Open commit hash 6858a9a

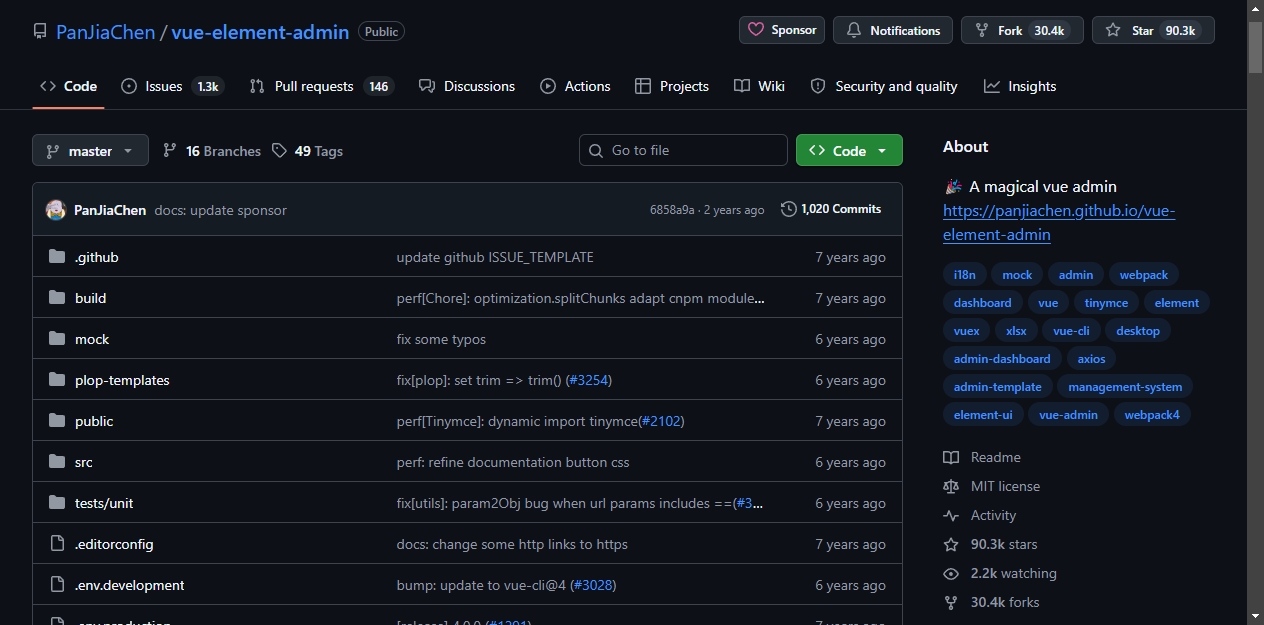672,210
